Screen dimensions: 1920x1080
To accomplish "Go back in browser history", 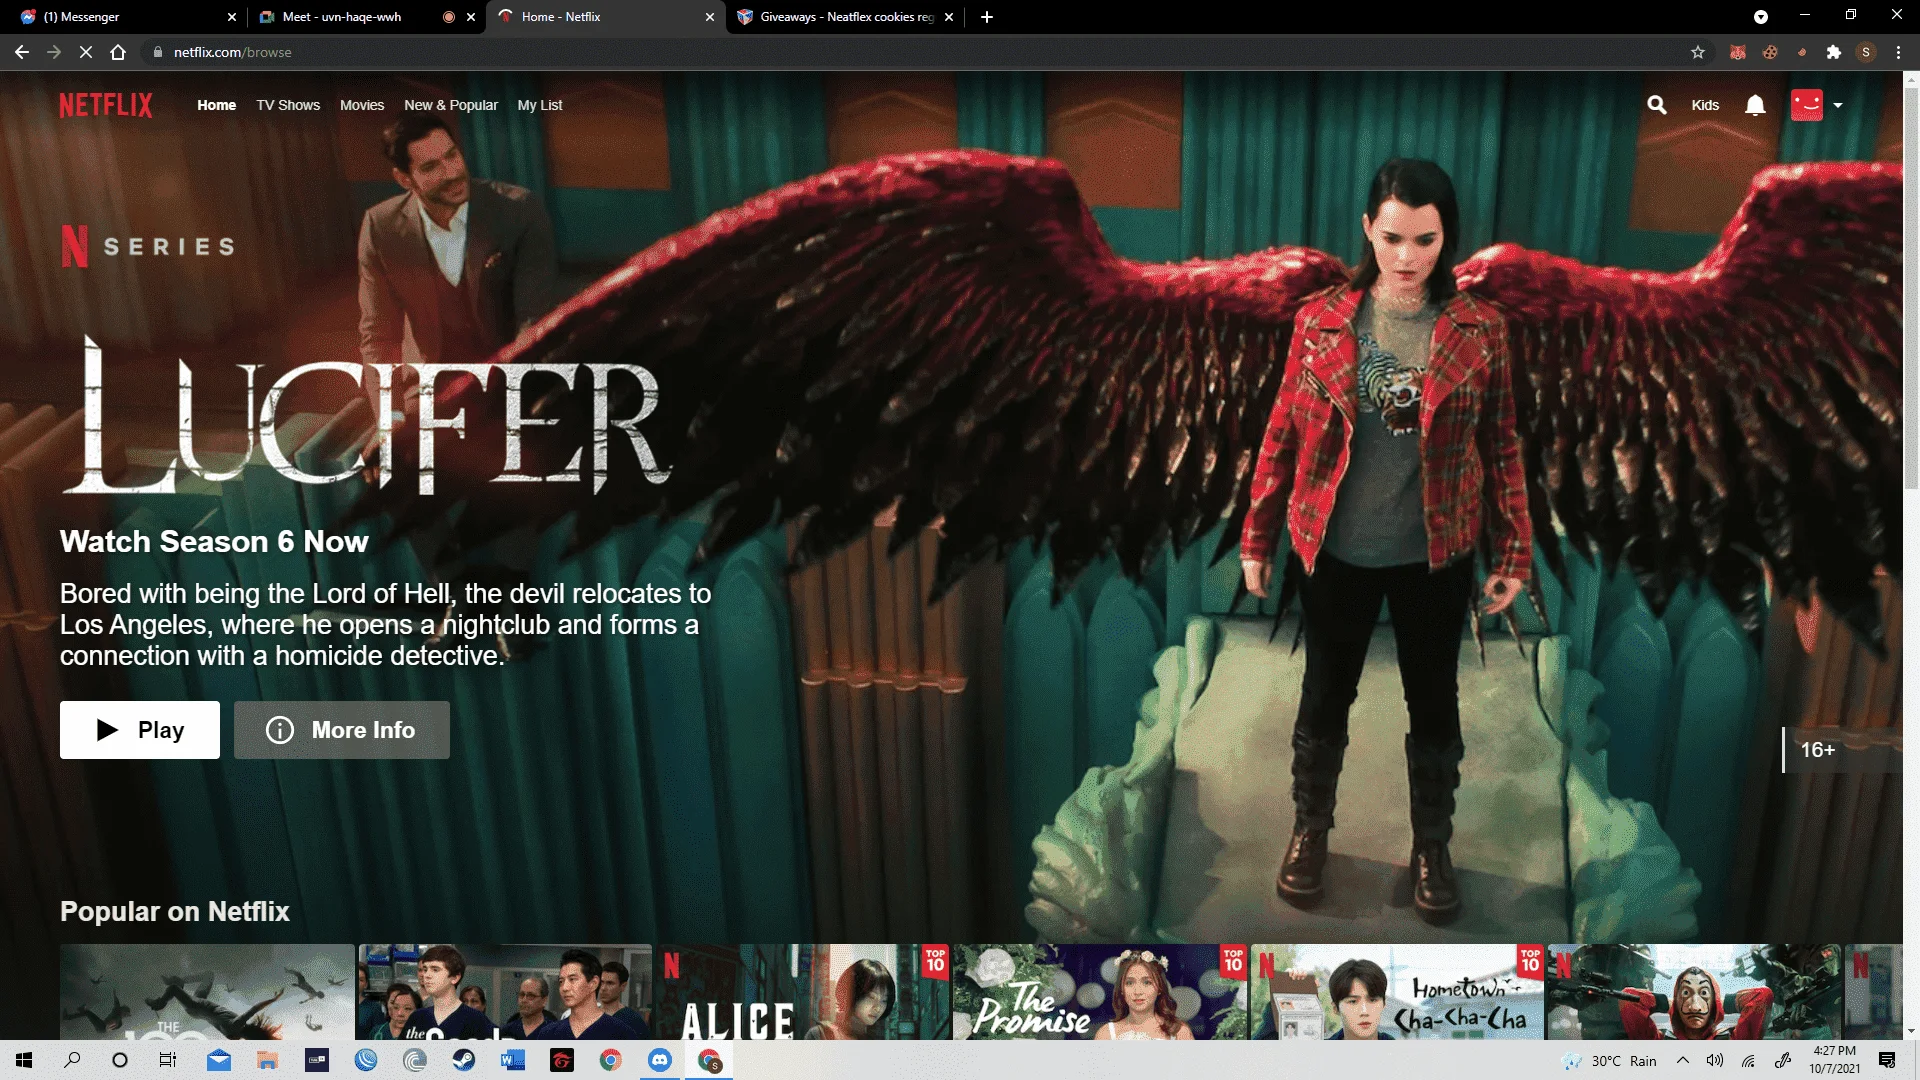I will 22,52.
